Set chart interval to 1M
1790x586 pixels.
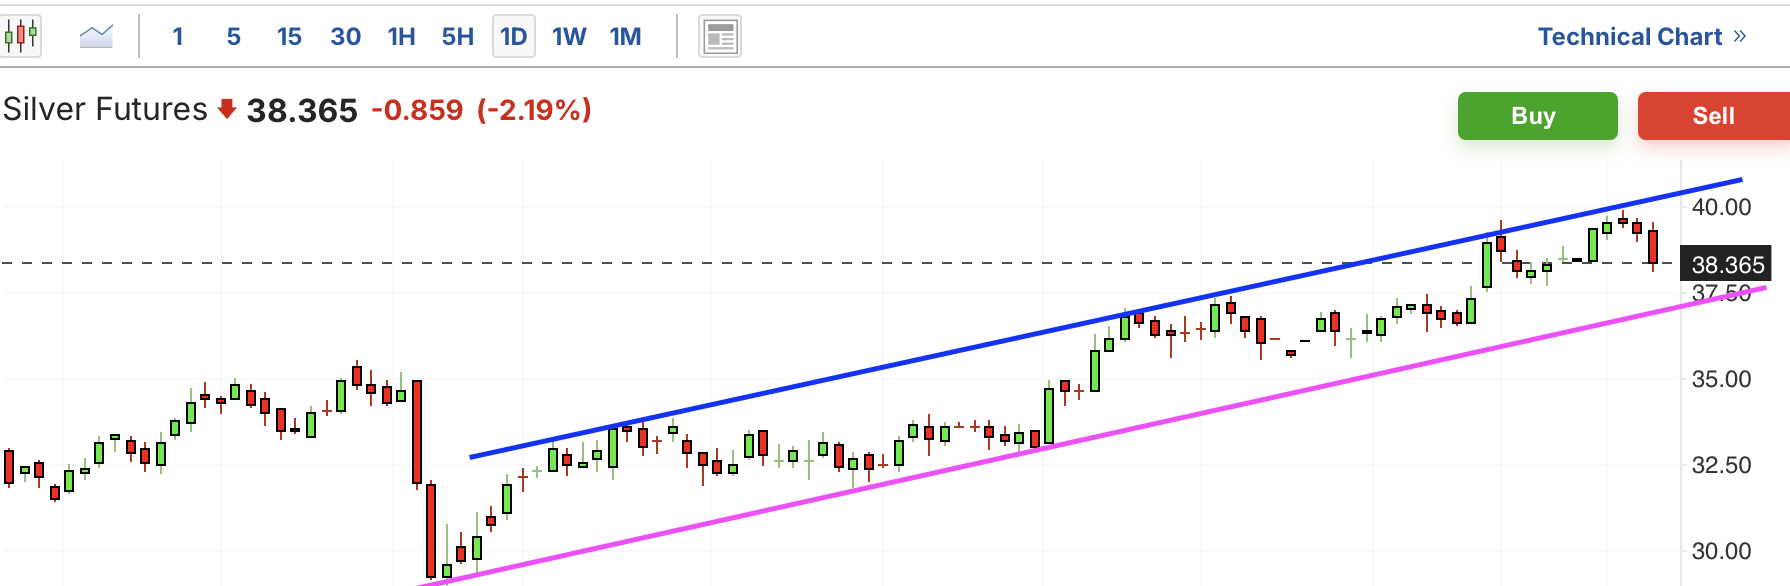pos(626,37)
